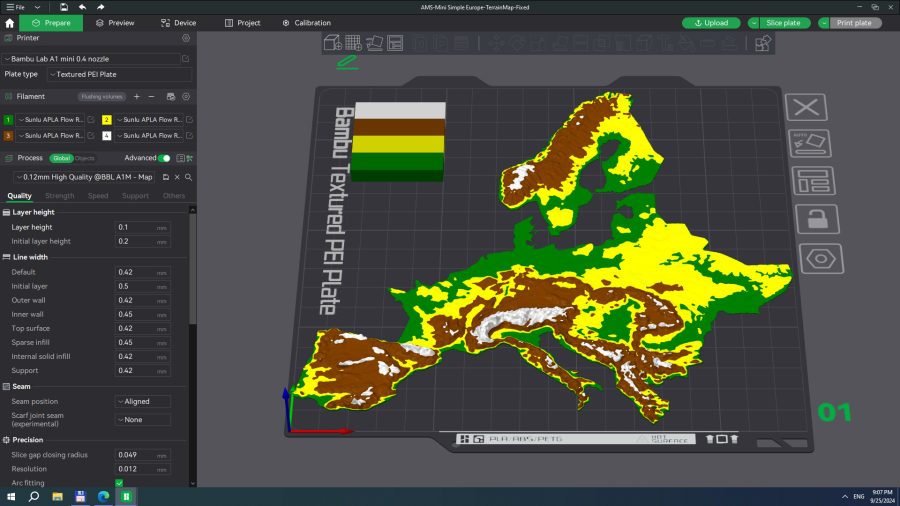Open the compare presets icon next to Advanced
The height and width of the screenshot is (506, 900).
click(190, 158)
